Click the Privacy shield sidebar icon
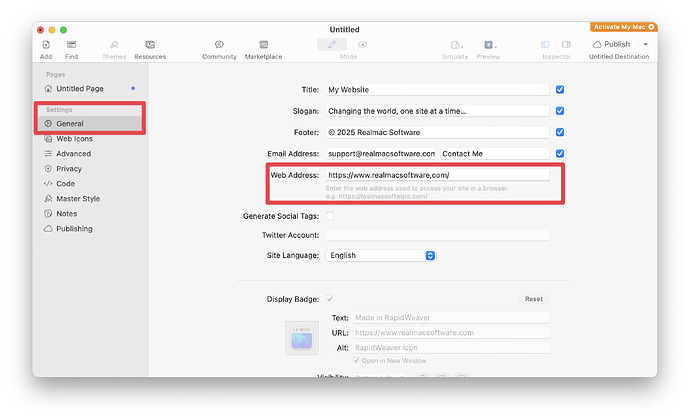This screenshot has height=419, width=690. [x=48, y=169]
